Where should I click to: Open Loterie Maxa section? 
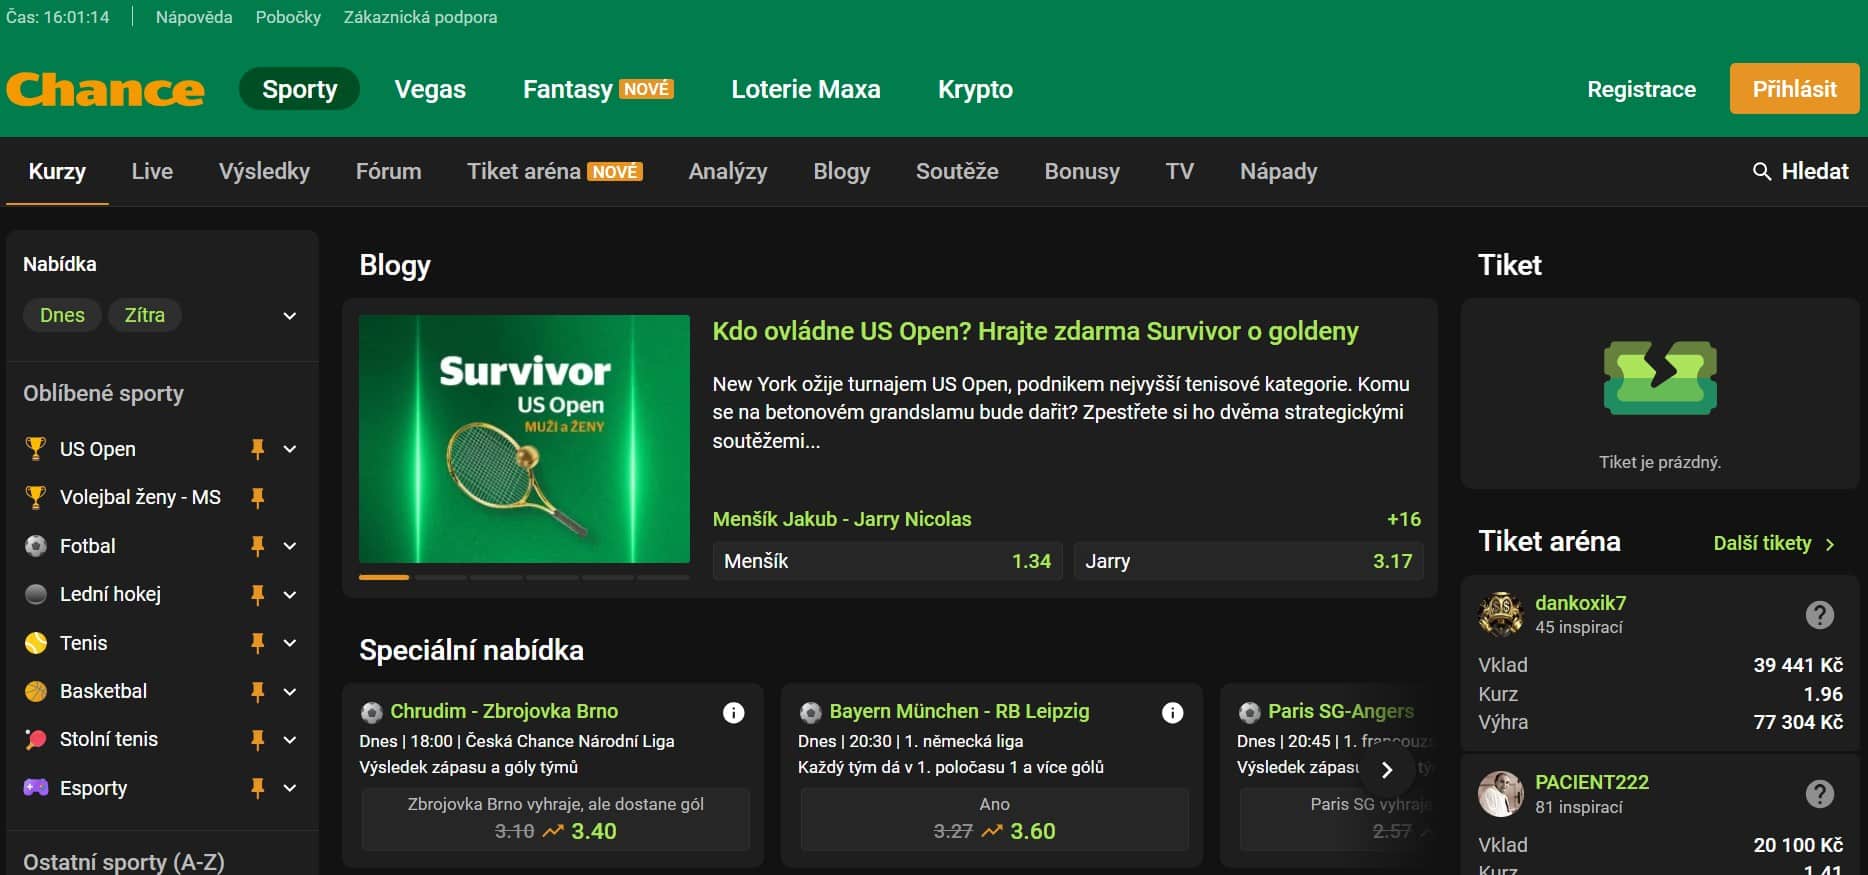(x=806, y=89)
